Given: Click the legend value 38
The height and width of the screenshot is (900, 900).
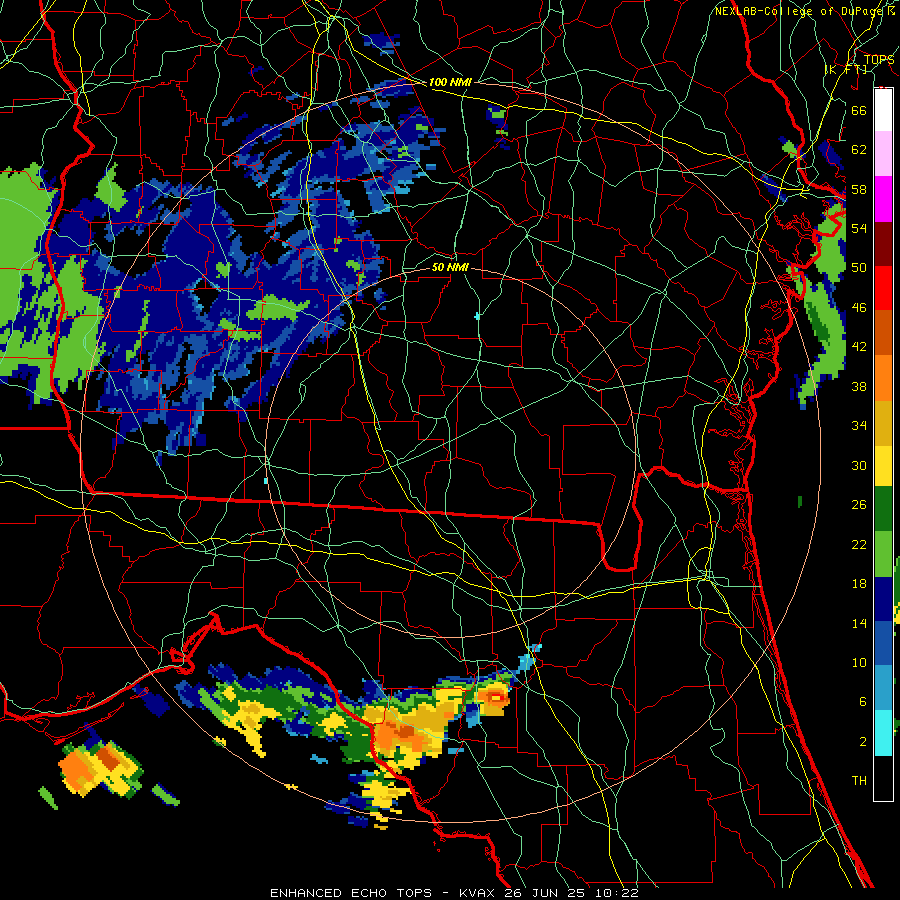Looking at the screenshot, I should [859, 386].
